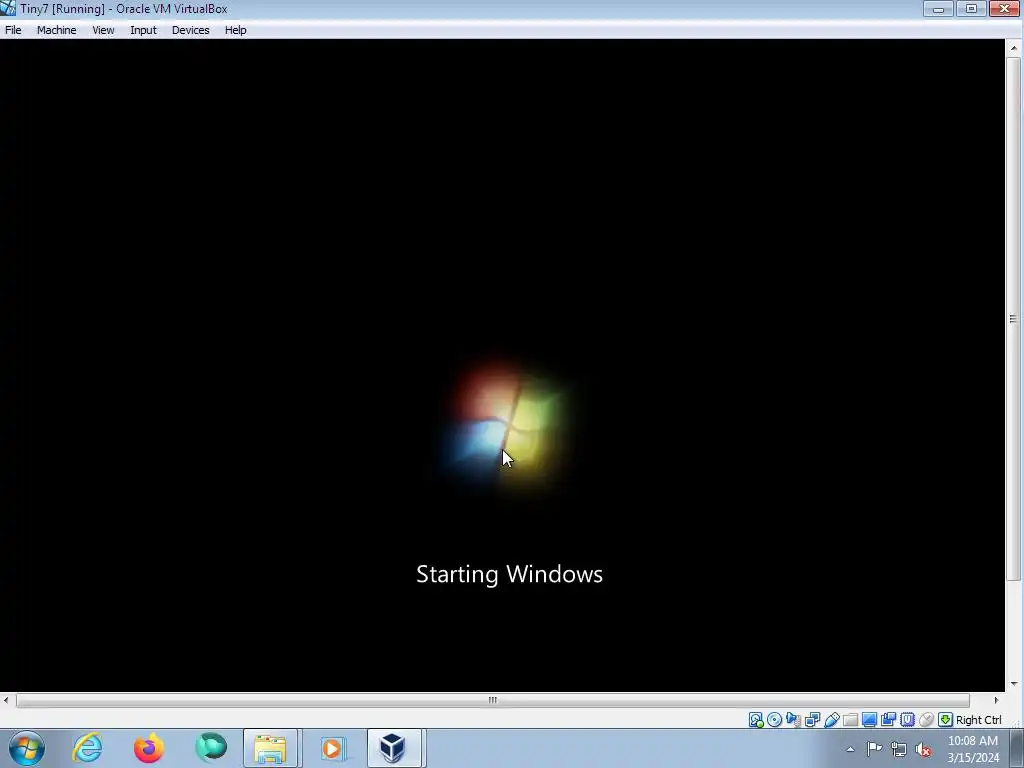Open the Devices menu

[x=190, y=30]
